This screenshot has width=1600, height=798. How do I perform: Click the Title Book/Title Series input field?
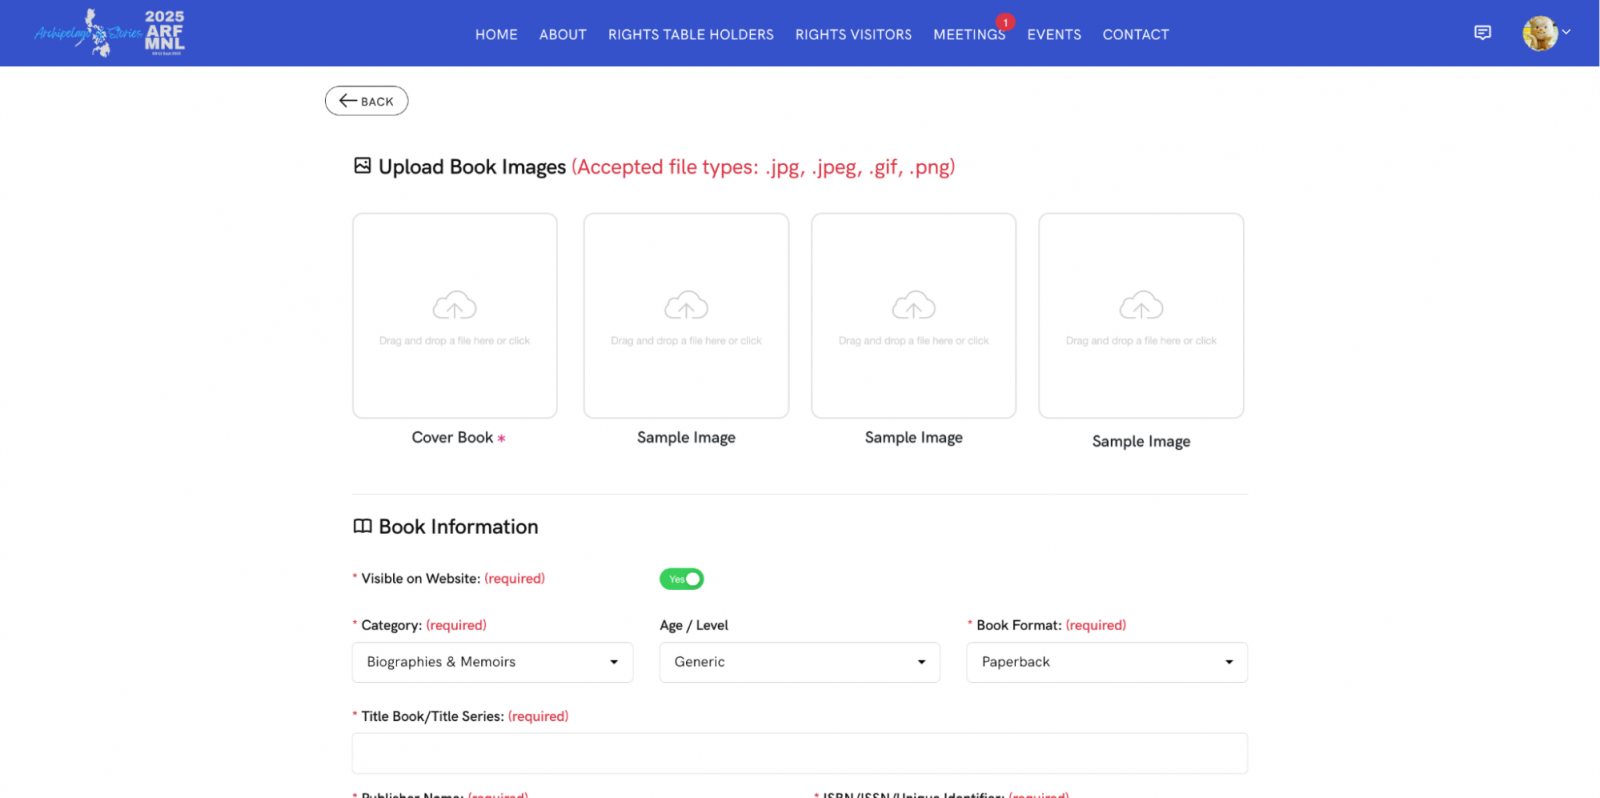[x=800, y=753]
